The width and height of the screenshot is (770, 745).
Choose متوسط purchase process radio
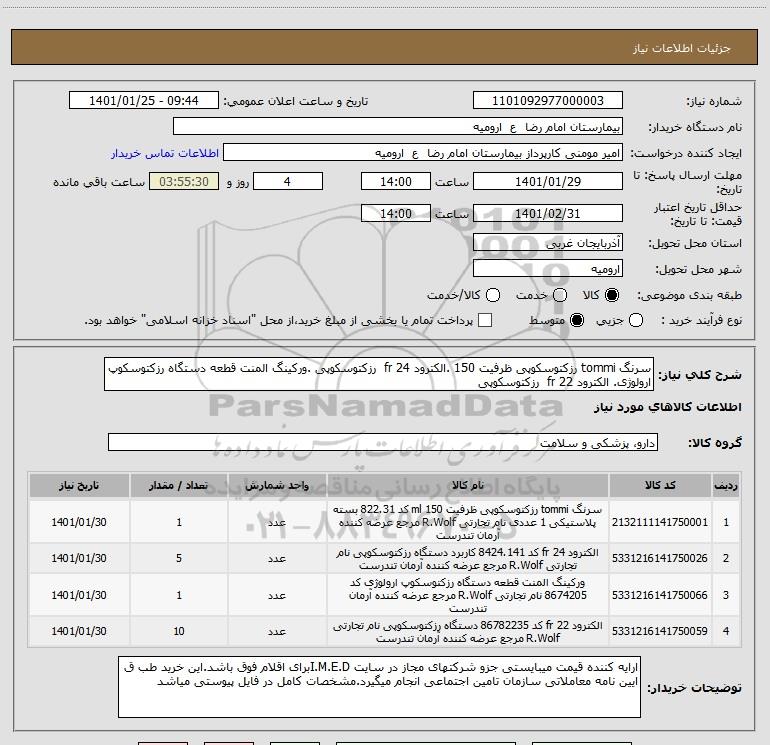click(577, 320)
